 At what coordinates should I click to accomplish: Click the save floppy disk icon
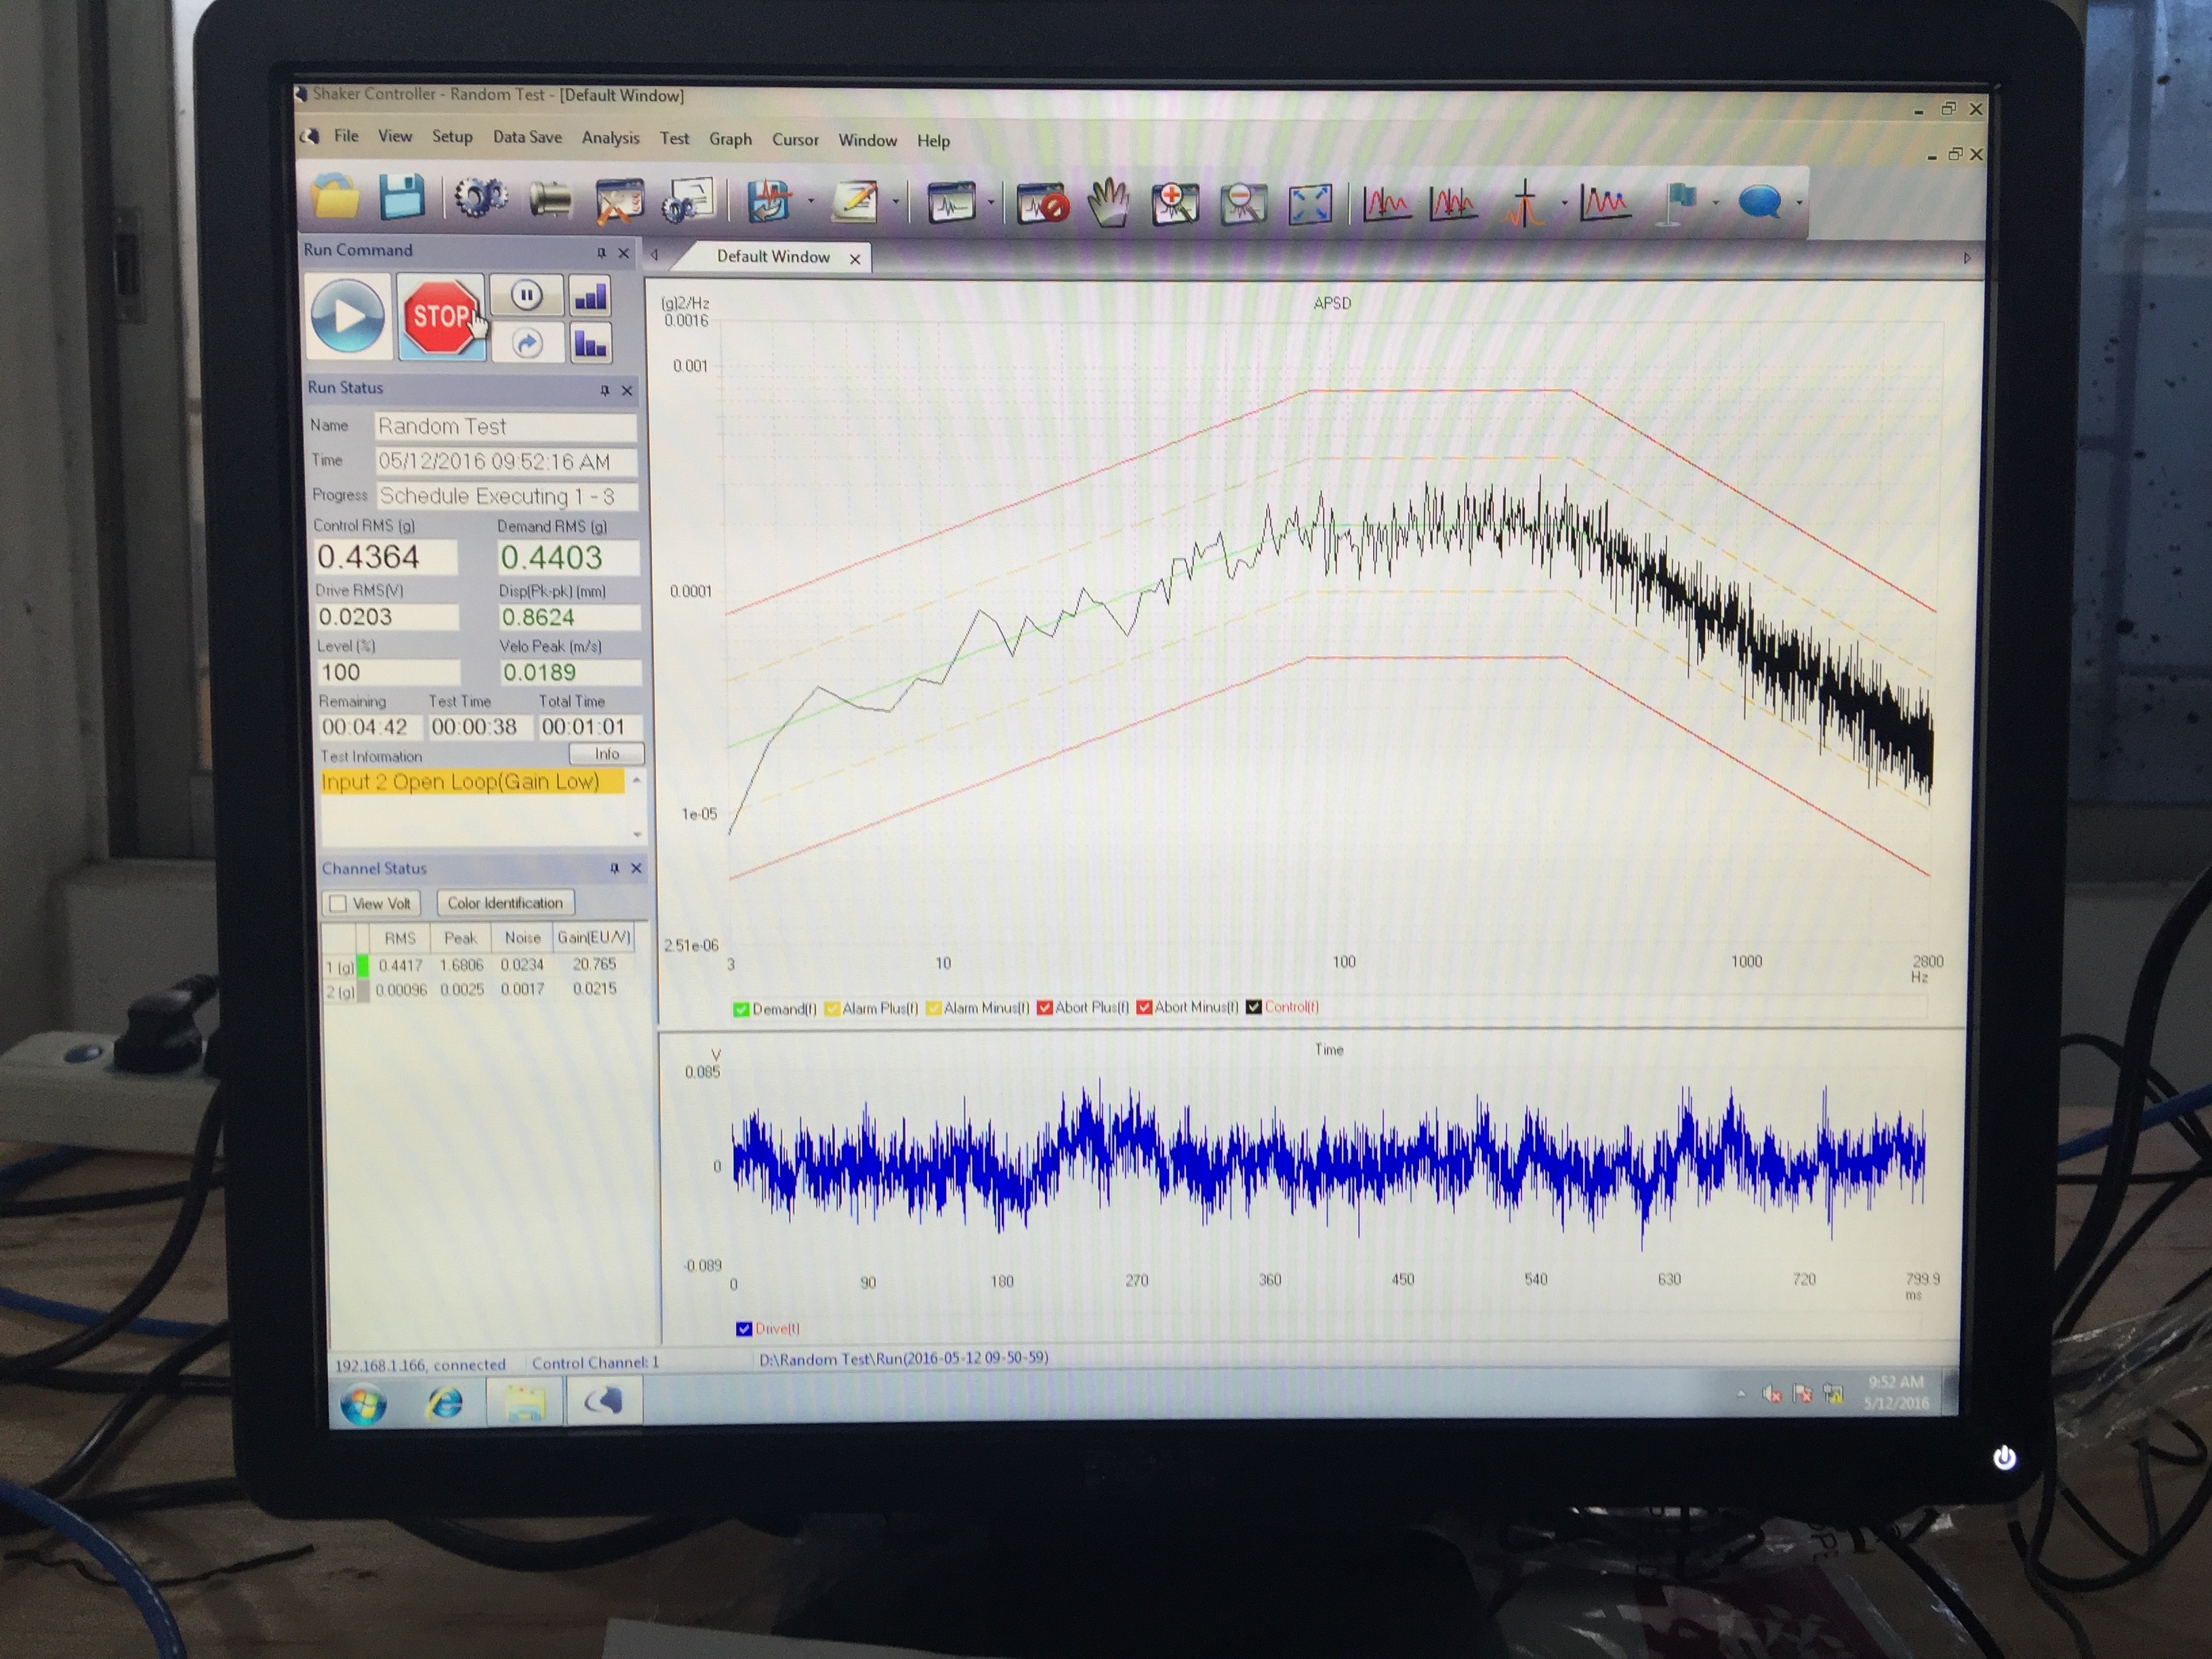[401, 197]
